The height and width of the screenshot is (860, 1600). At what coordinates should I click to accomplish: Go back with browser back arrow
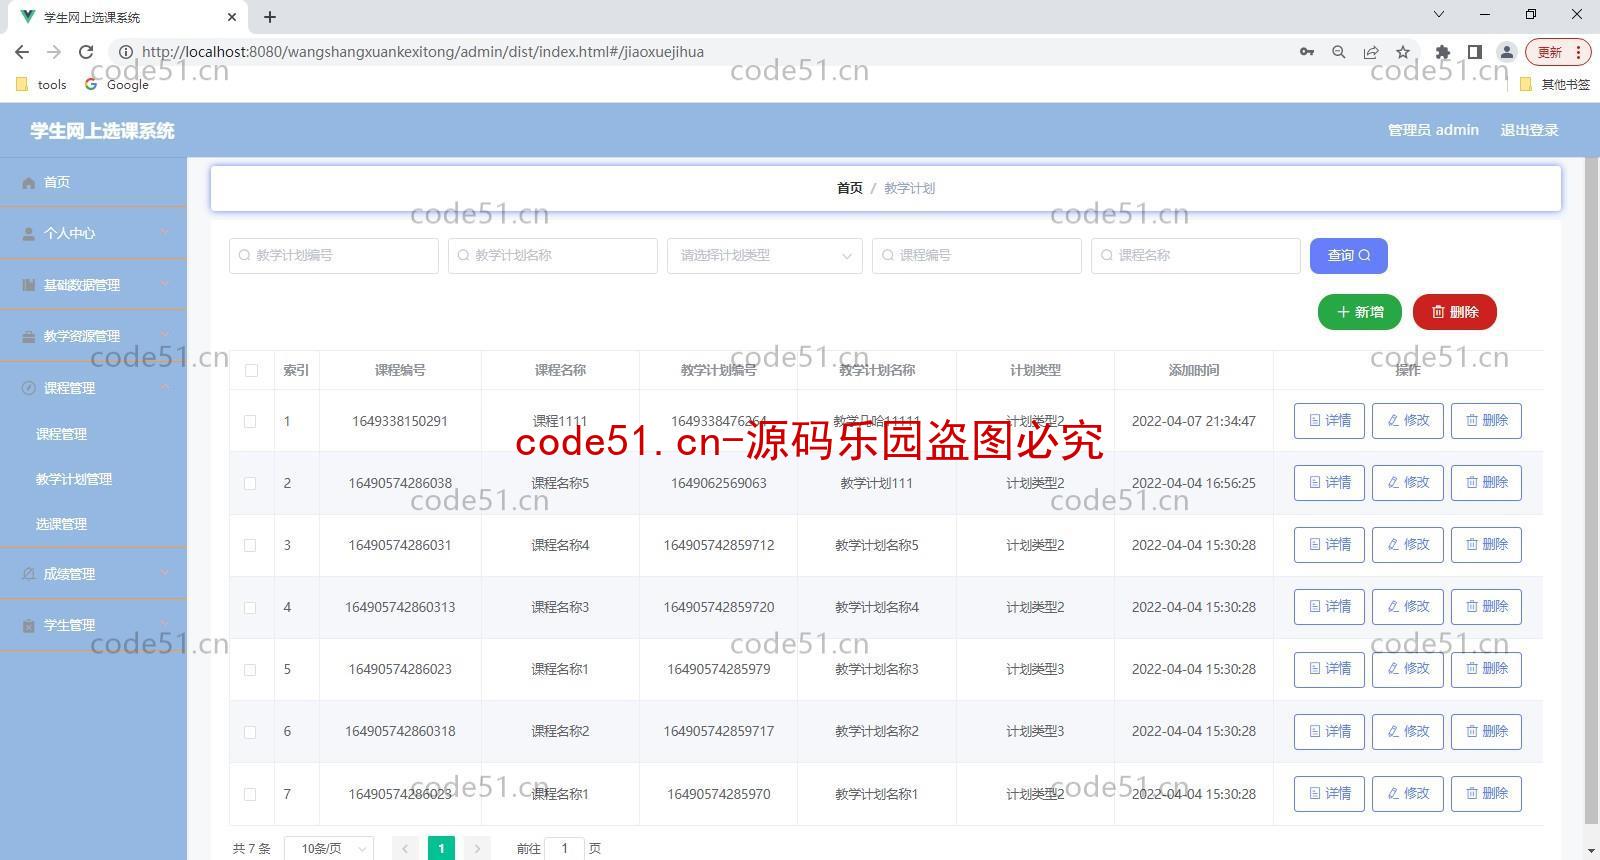(22, 52)
